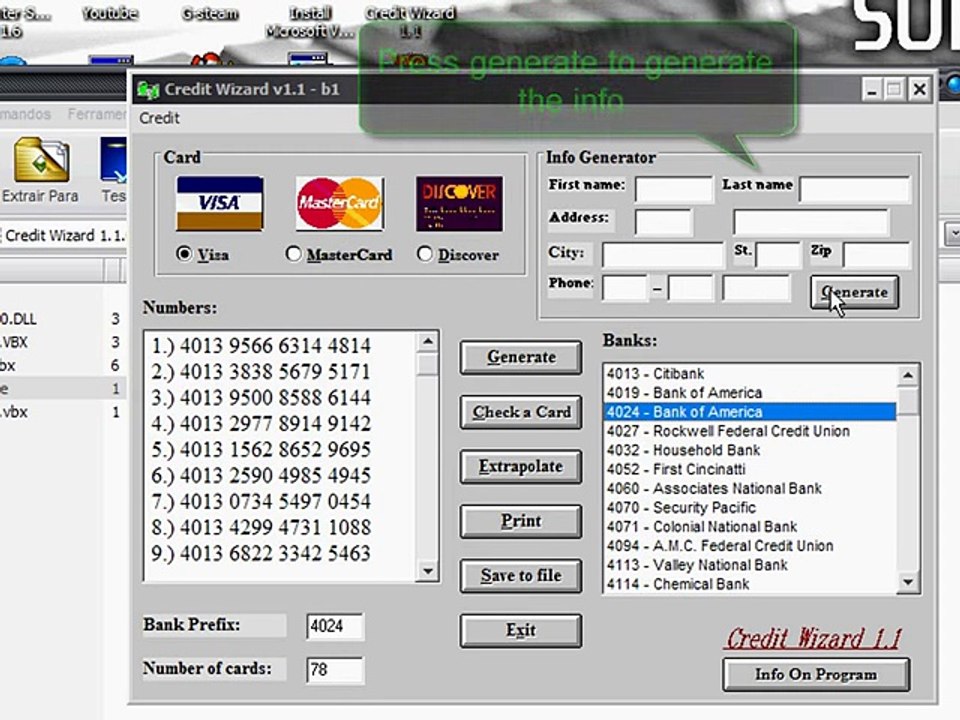This screenshot has width=960, height=720.
Task: Click the Print button
Action: coord(521,521)
